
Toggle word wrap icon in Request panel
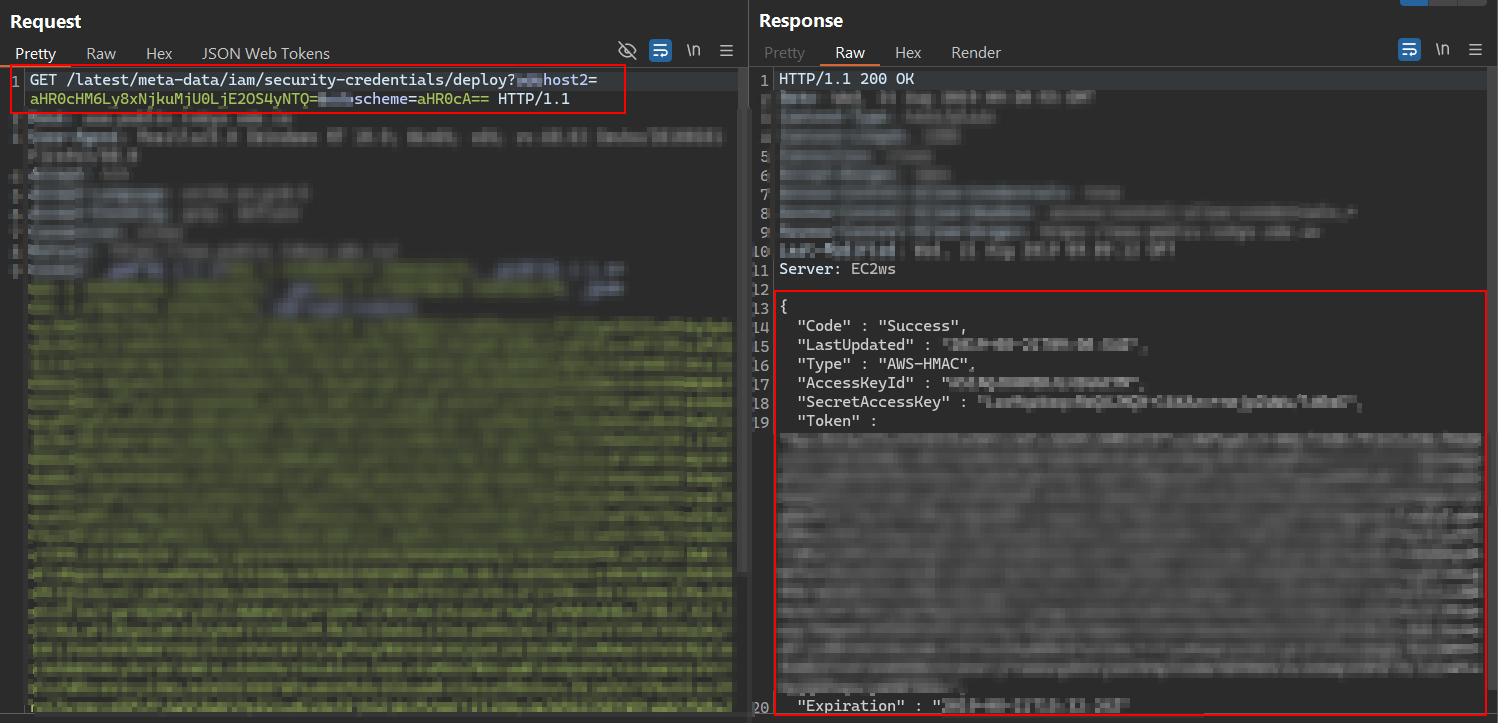click(660, 50)
